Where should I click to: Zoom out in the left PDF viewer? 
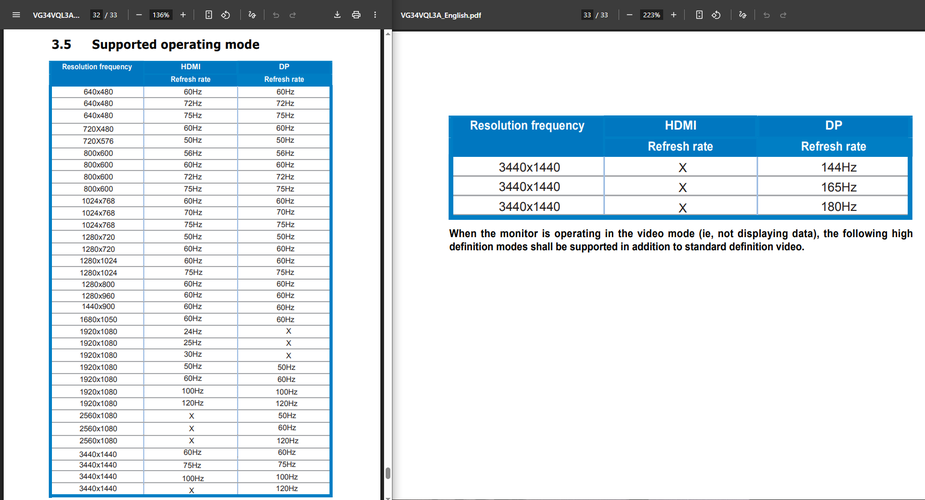point(139,15)
